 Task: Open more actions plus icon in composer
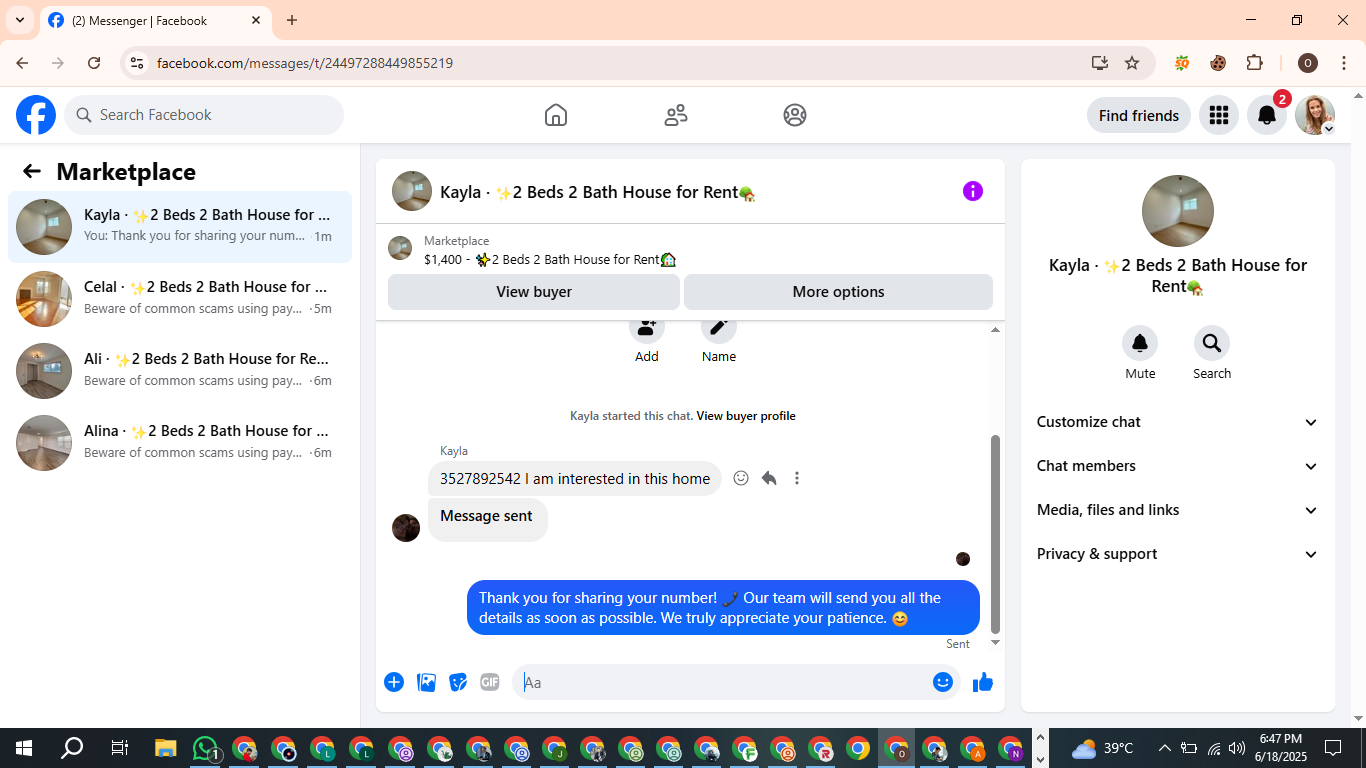click(x=394, y=682)
